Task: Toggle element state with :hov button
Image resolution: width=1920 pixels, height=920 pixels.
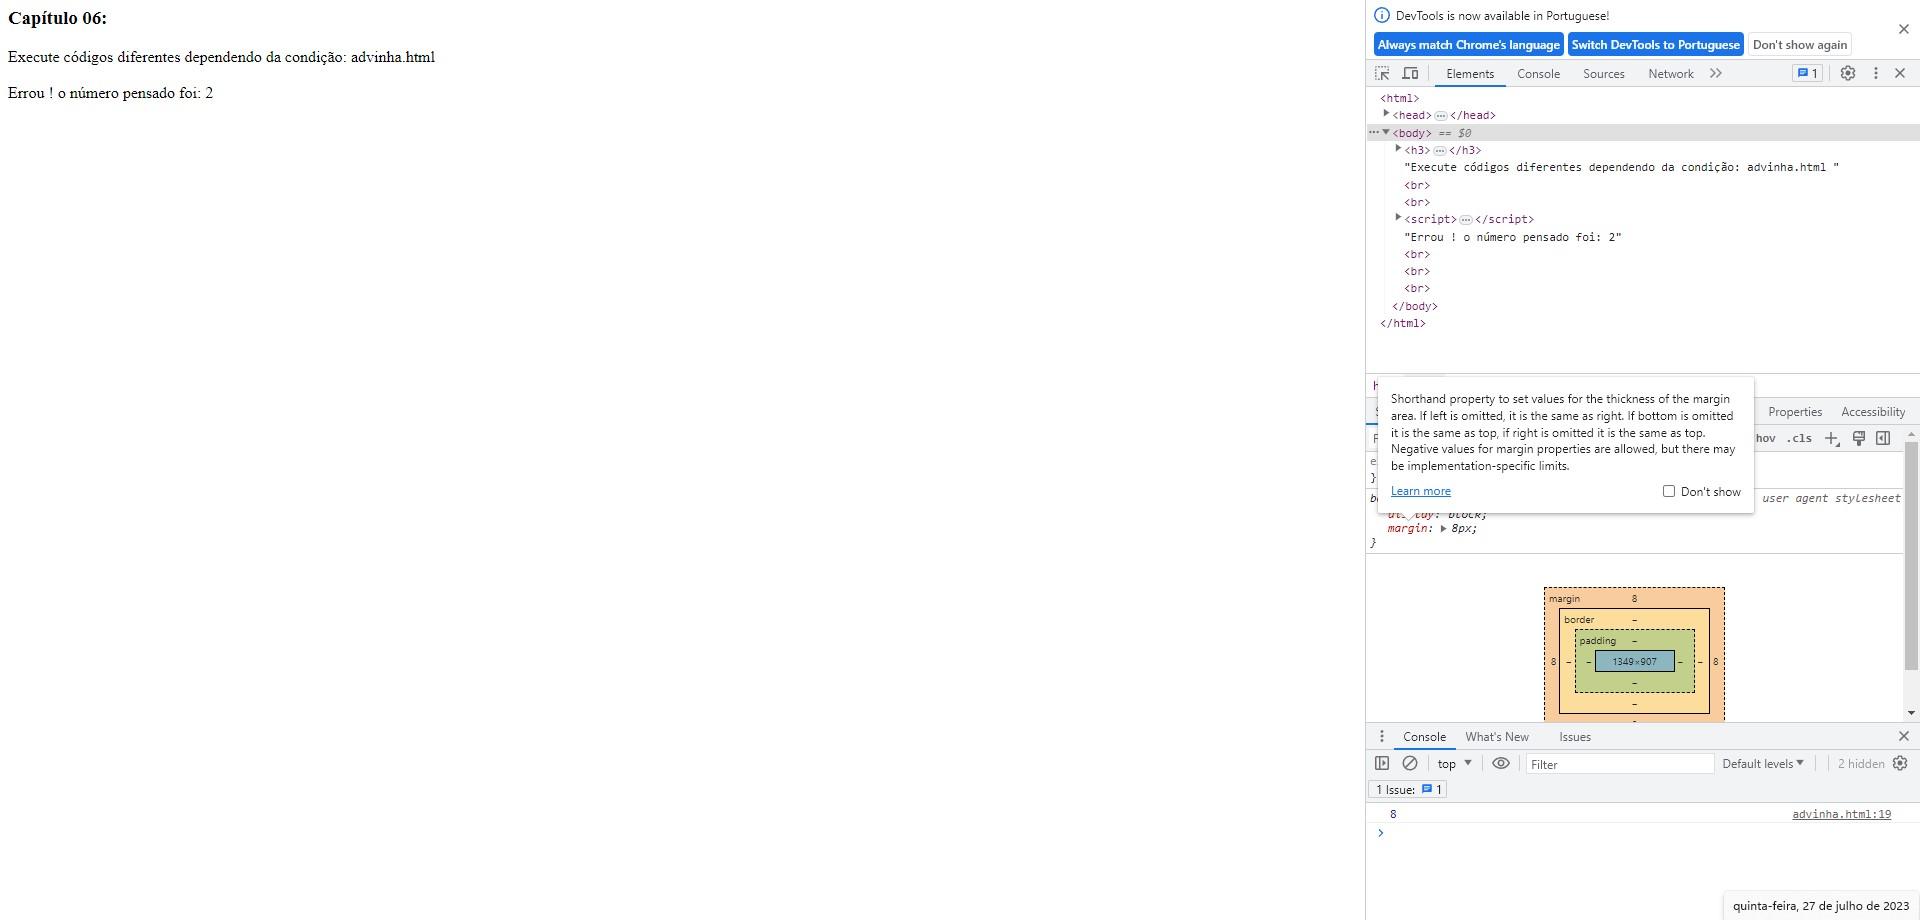Action: (1766, 439)
